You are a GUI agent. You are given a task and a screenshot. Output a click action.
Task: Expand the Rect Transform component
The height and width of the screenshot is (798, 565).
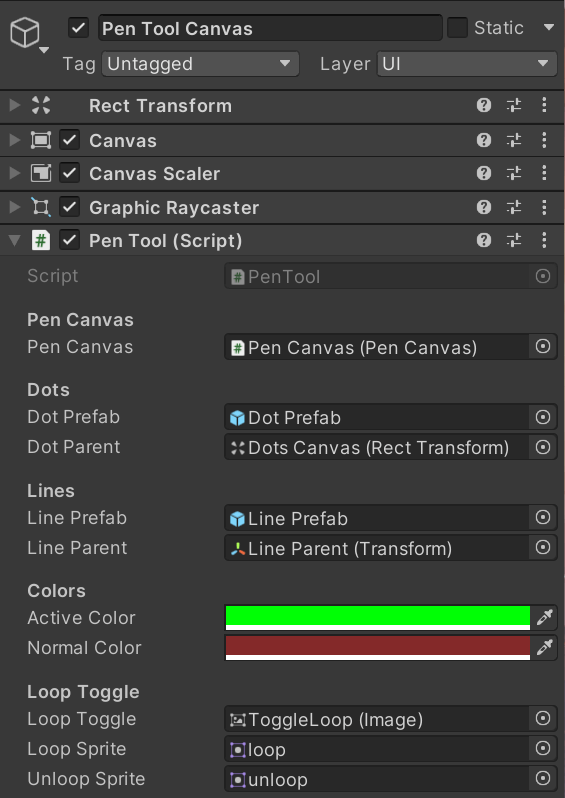[15, 105]
